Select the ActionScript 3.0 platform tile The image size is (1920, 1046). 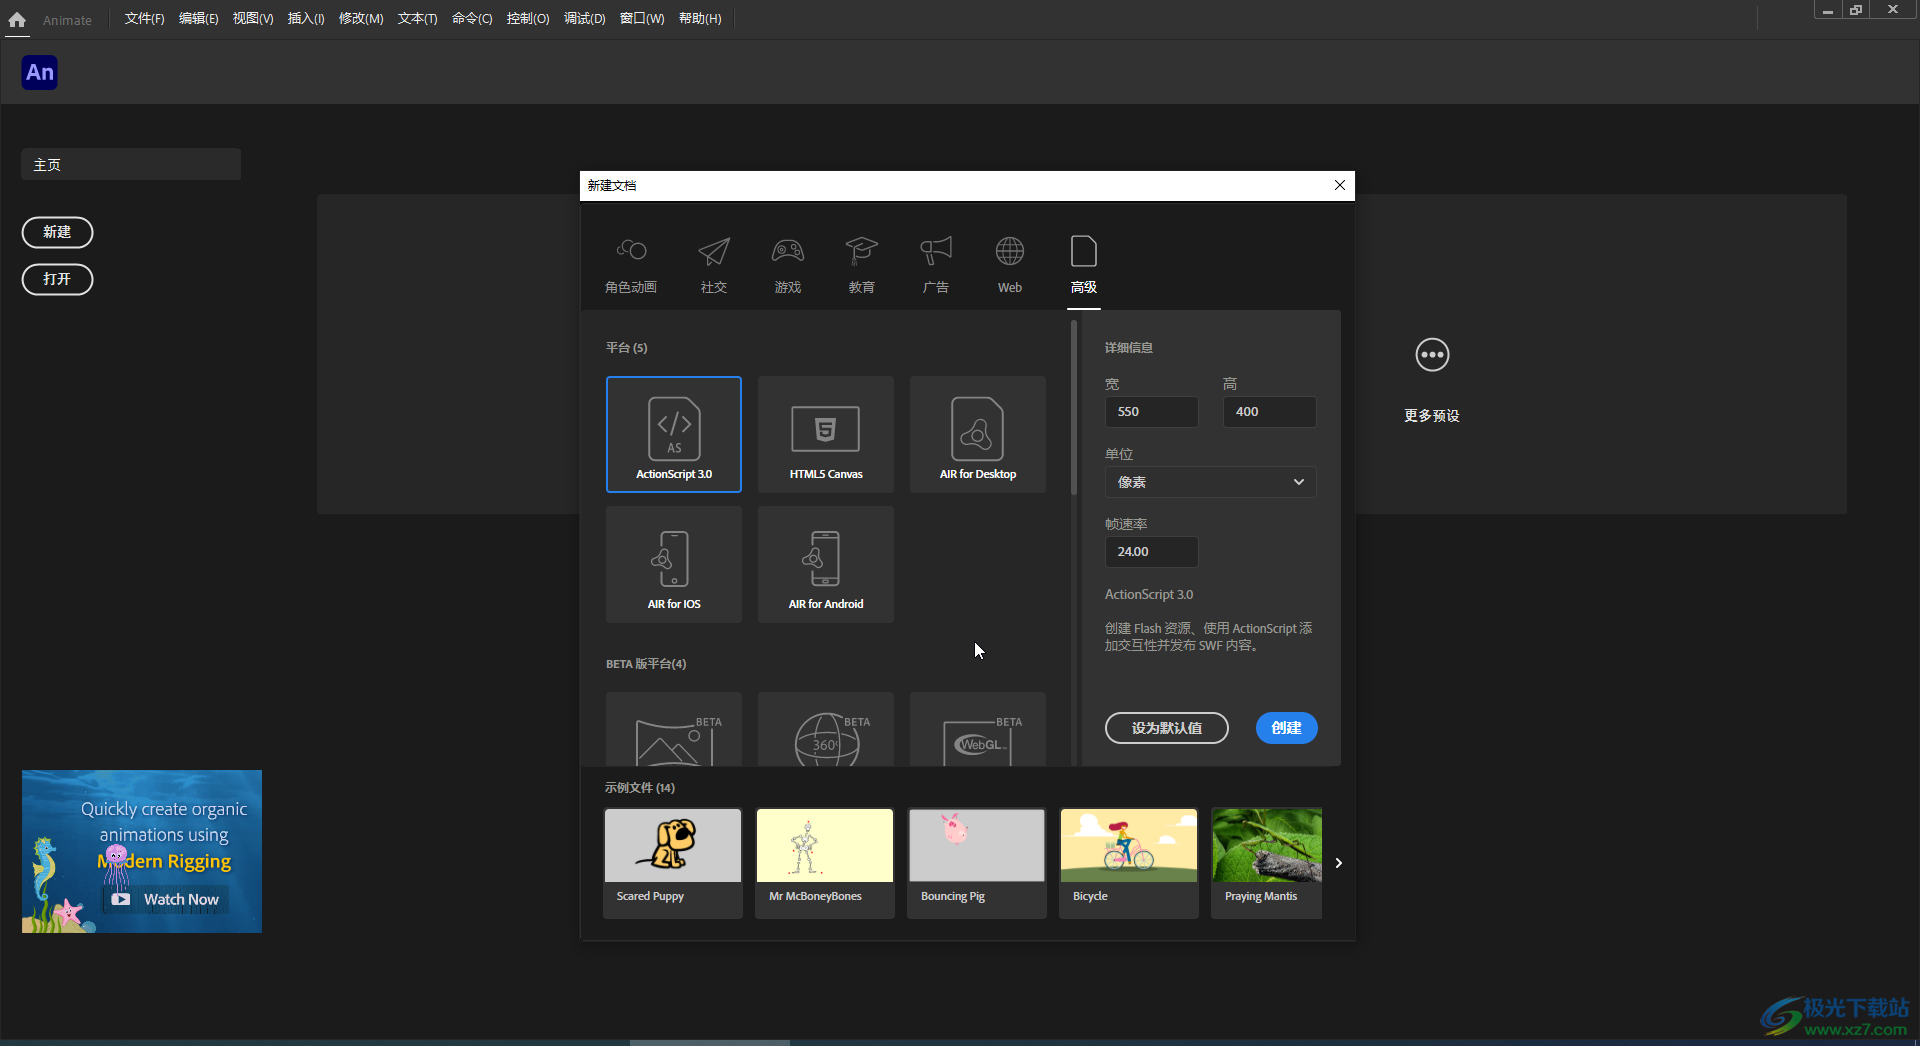pyautogui.click(x=673, y=434)
